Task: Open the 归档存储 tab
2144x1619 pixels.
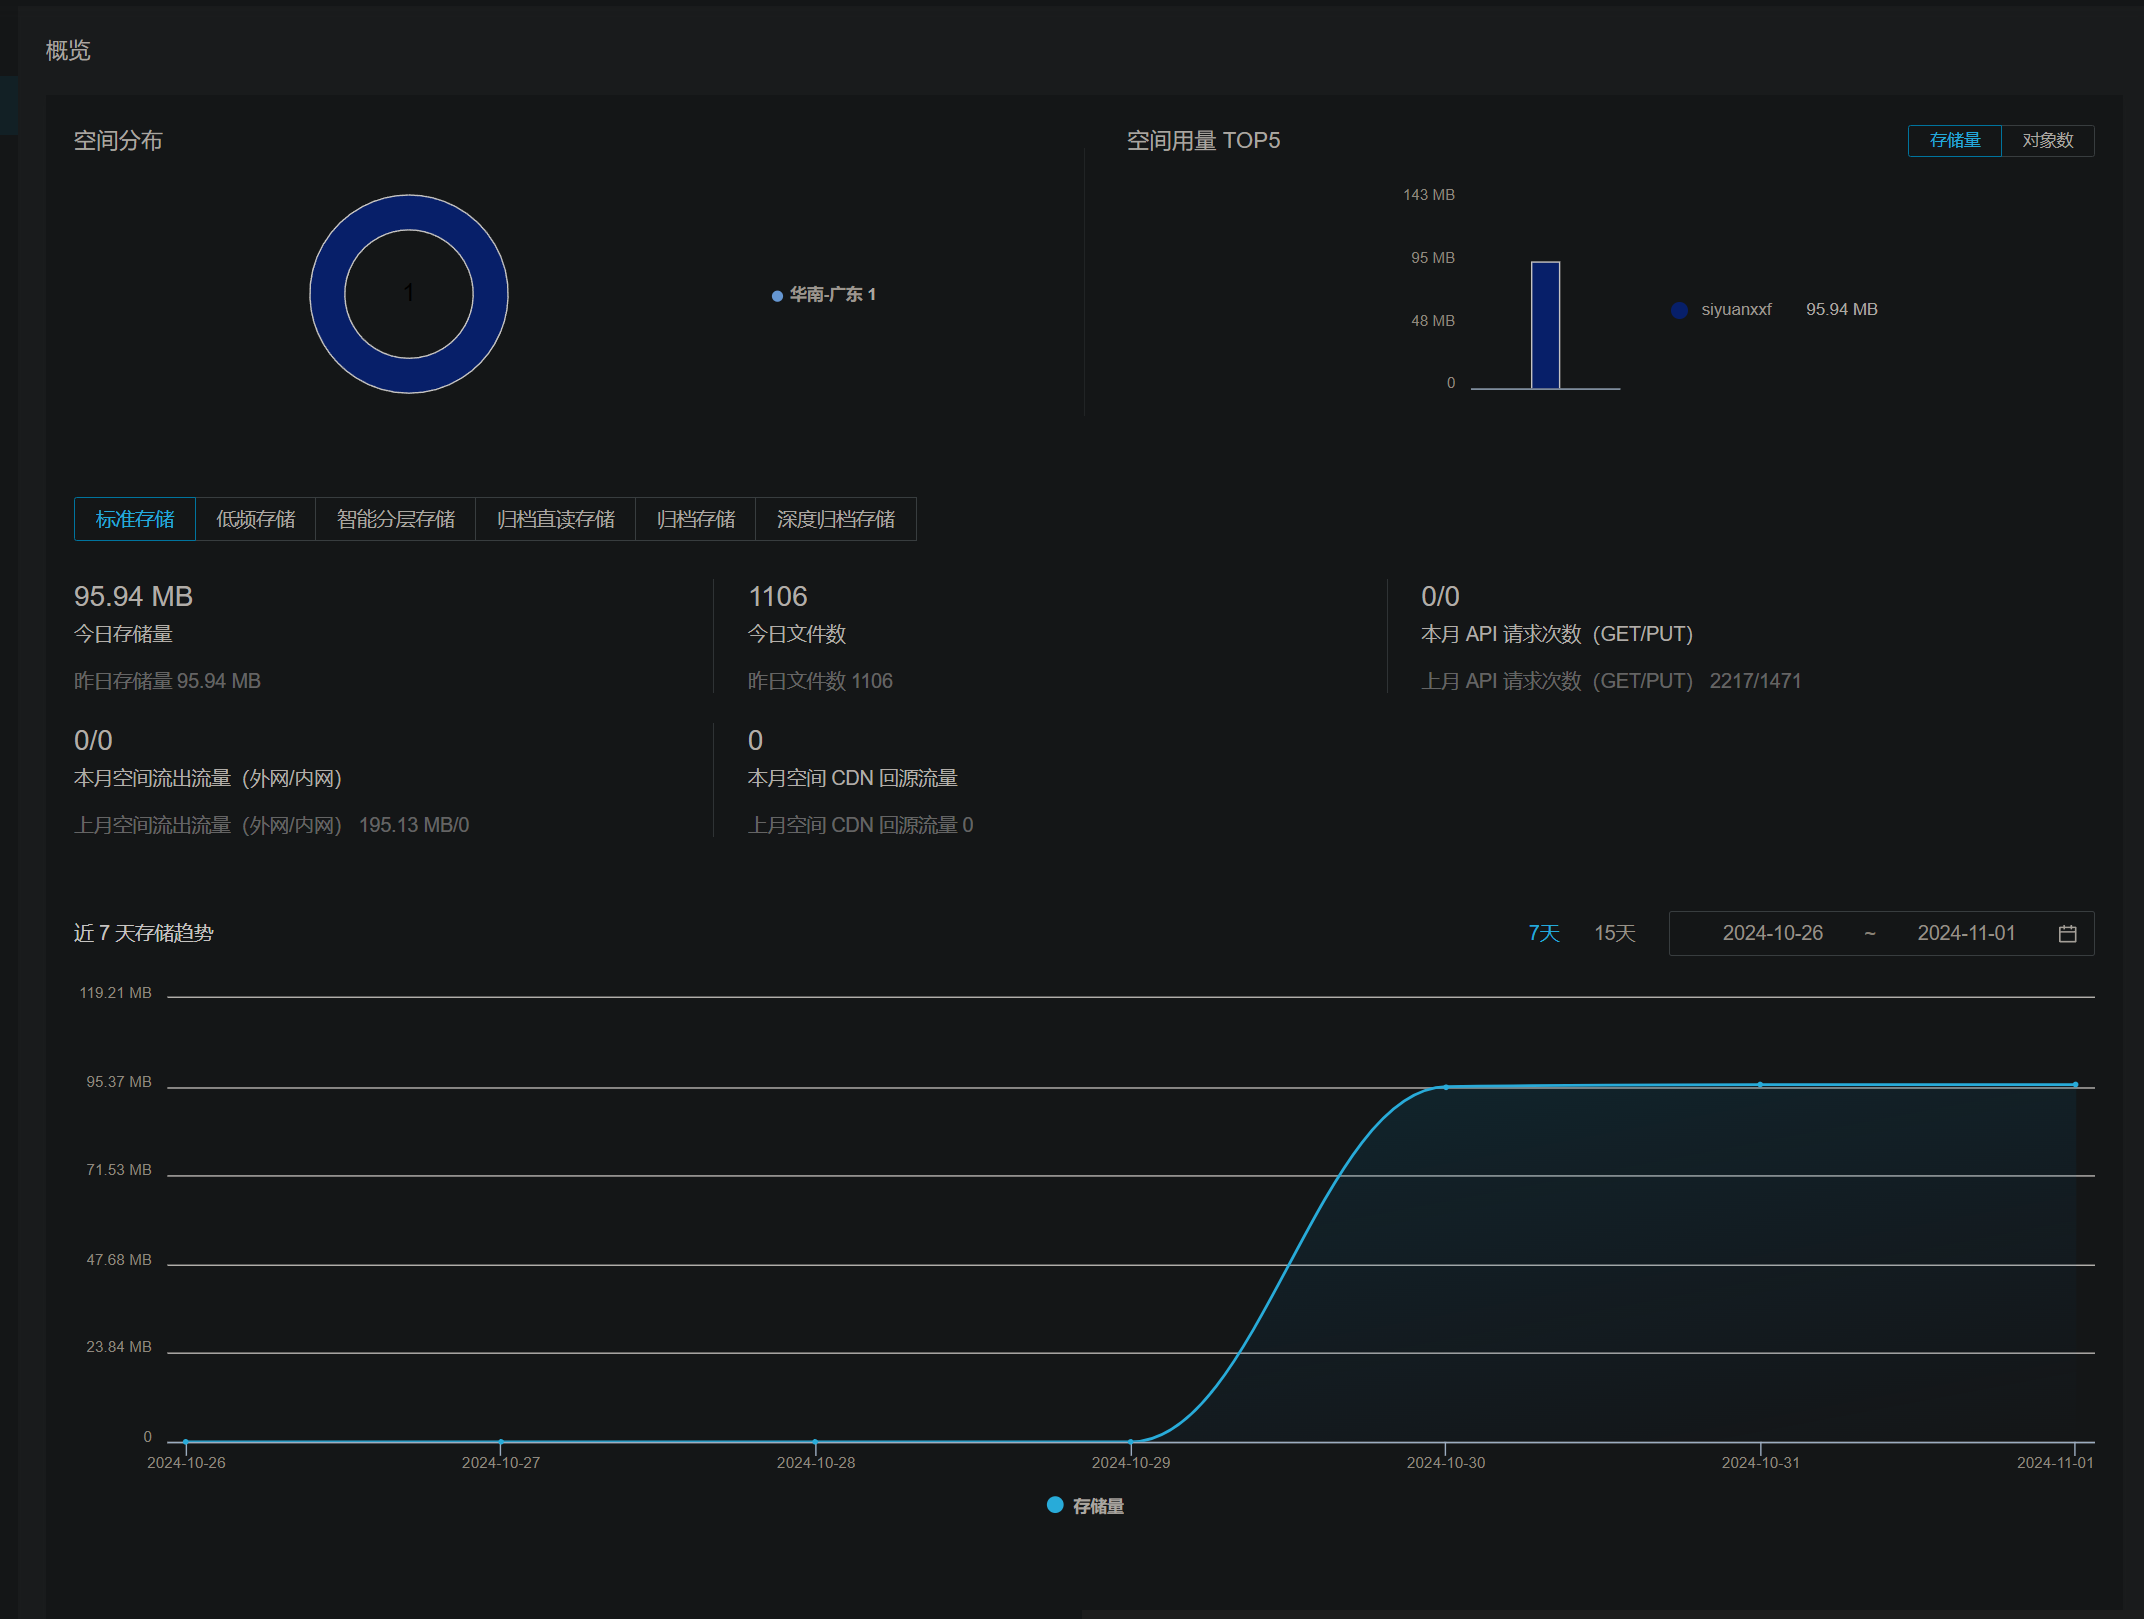Action: pos(696,519)
